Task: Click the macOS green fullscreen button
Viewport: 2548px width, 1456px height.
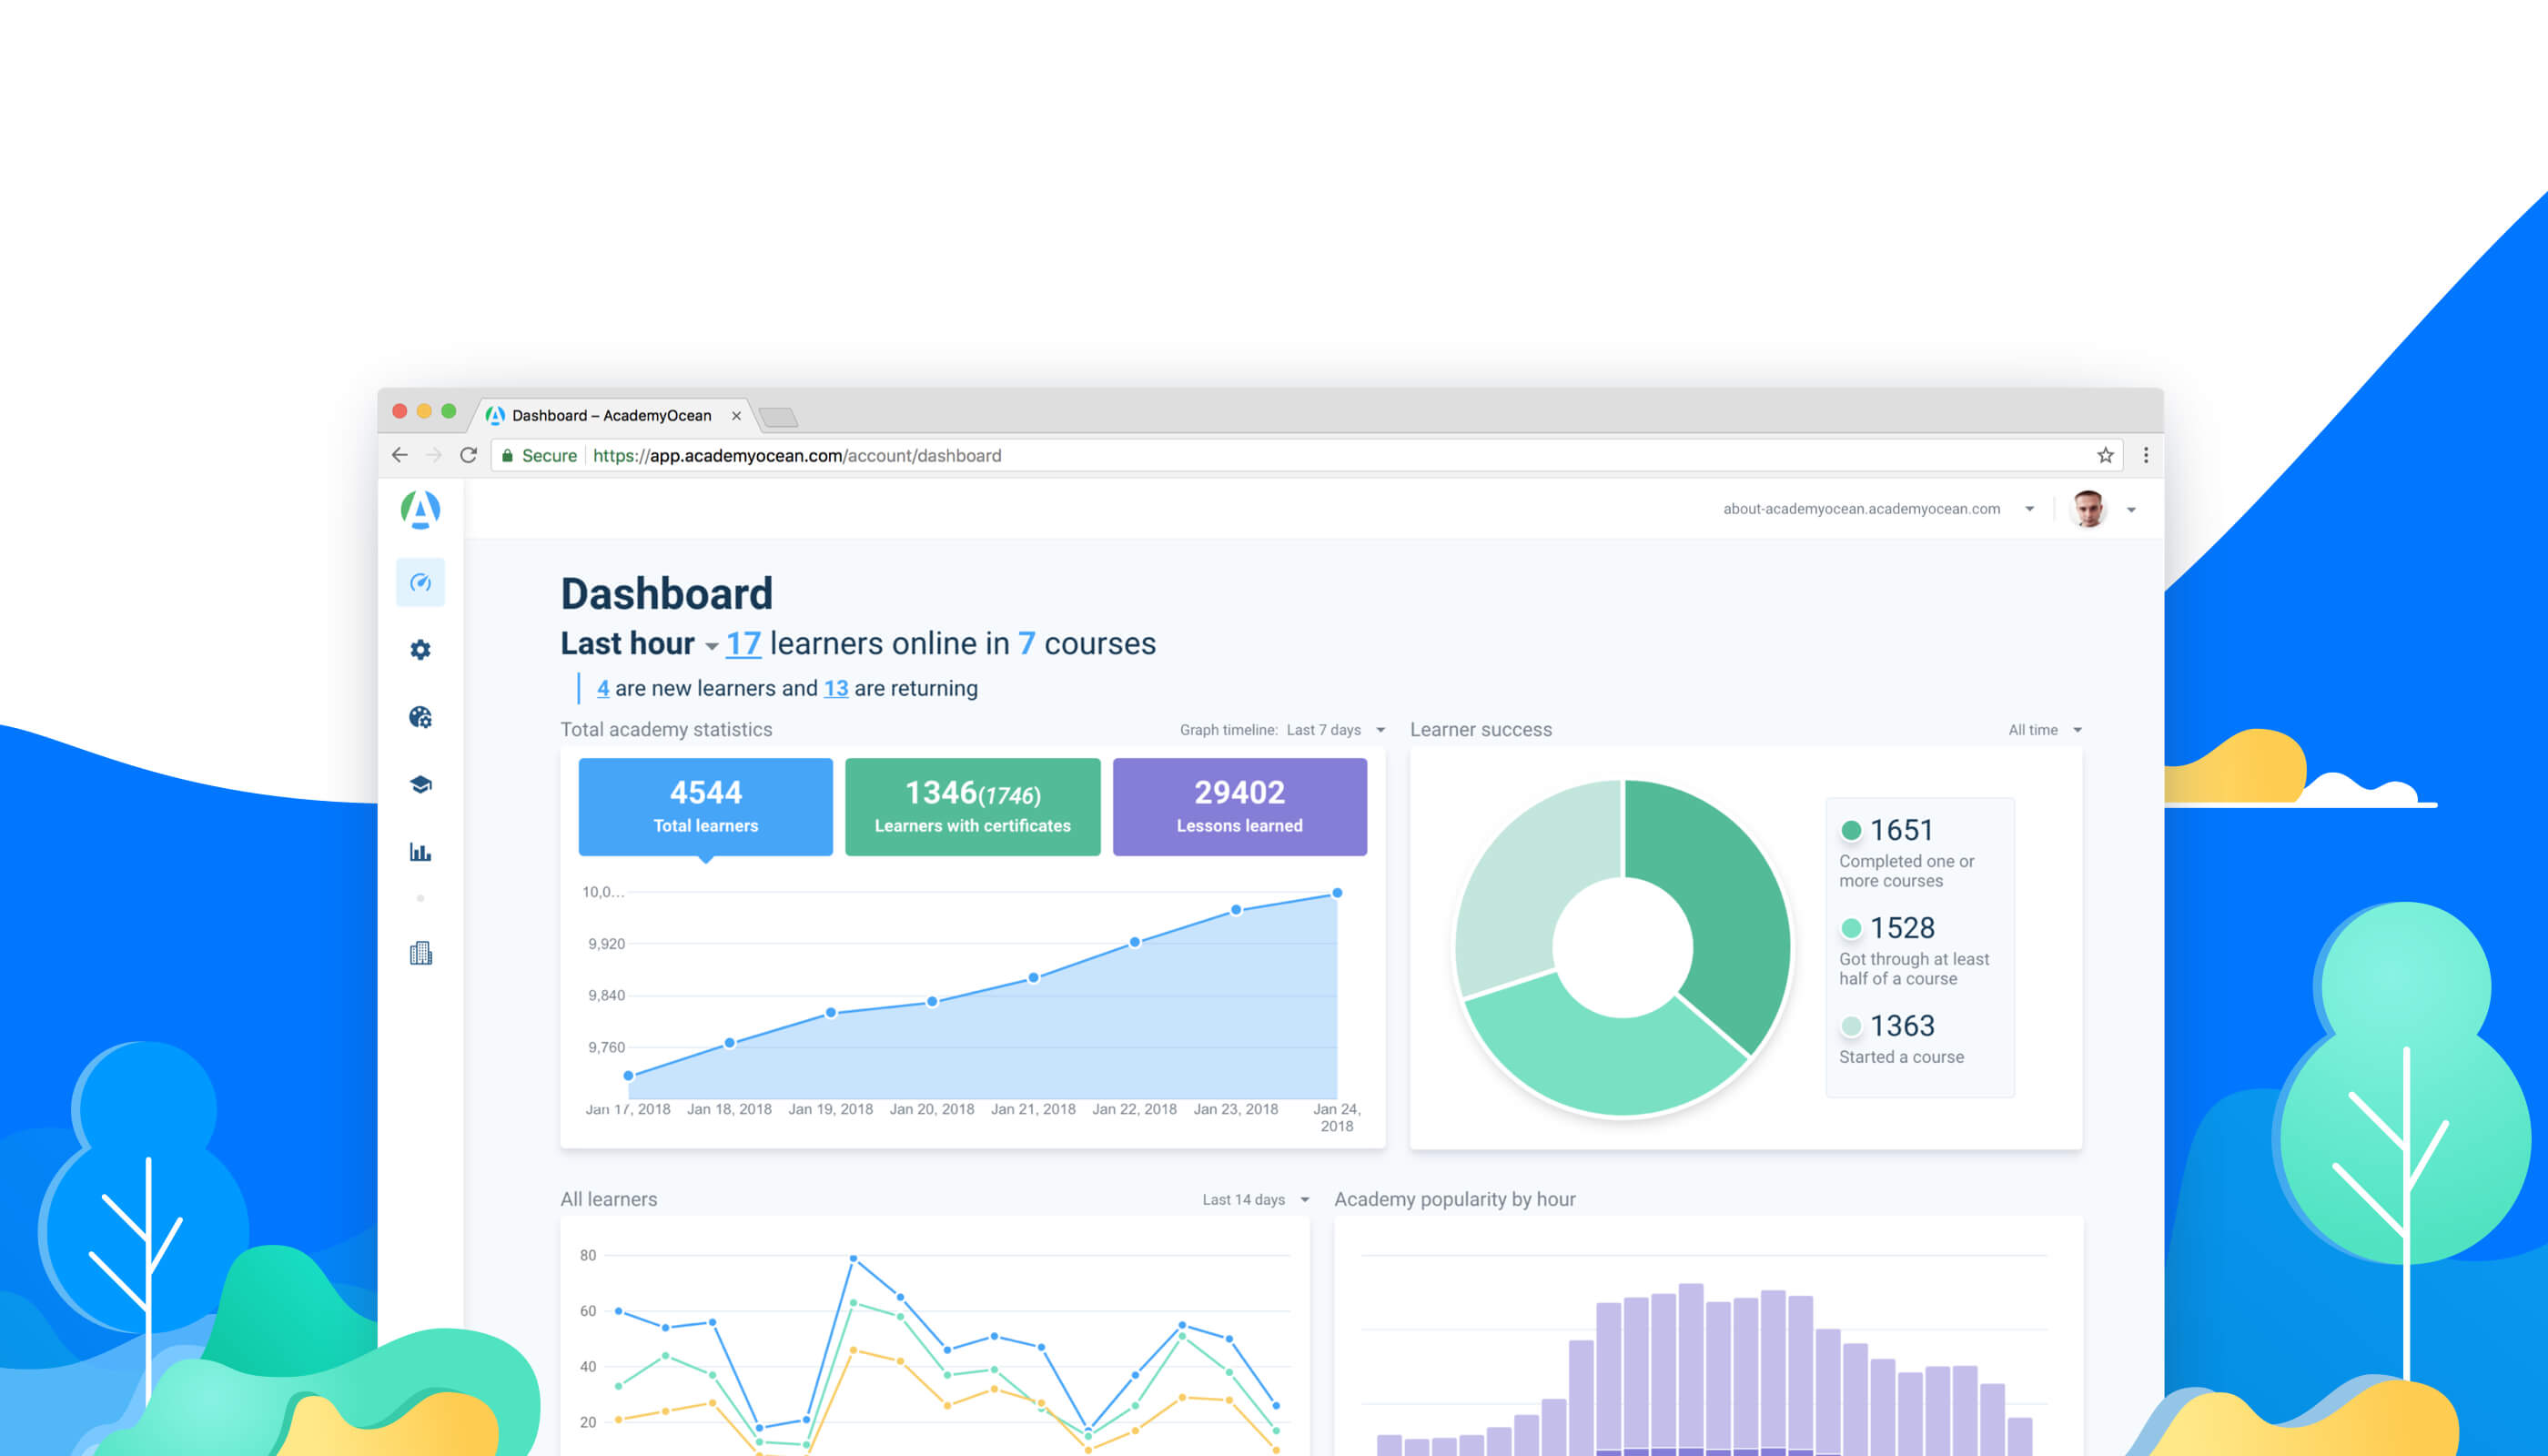Action: 449,411
